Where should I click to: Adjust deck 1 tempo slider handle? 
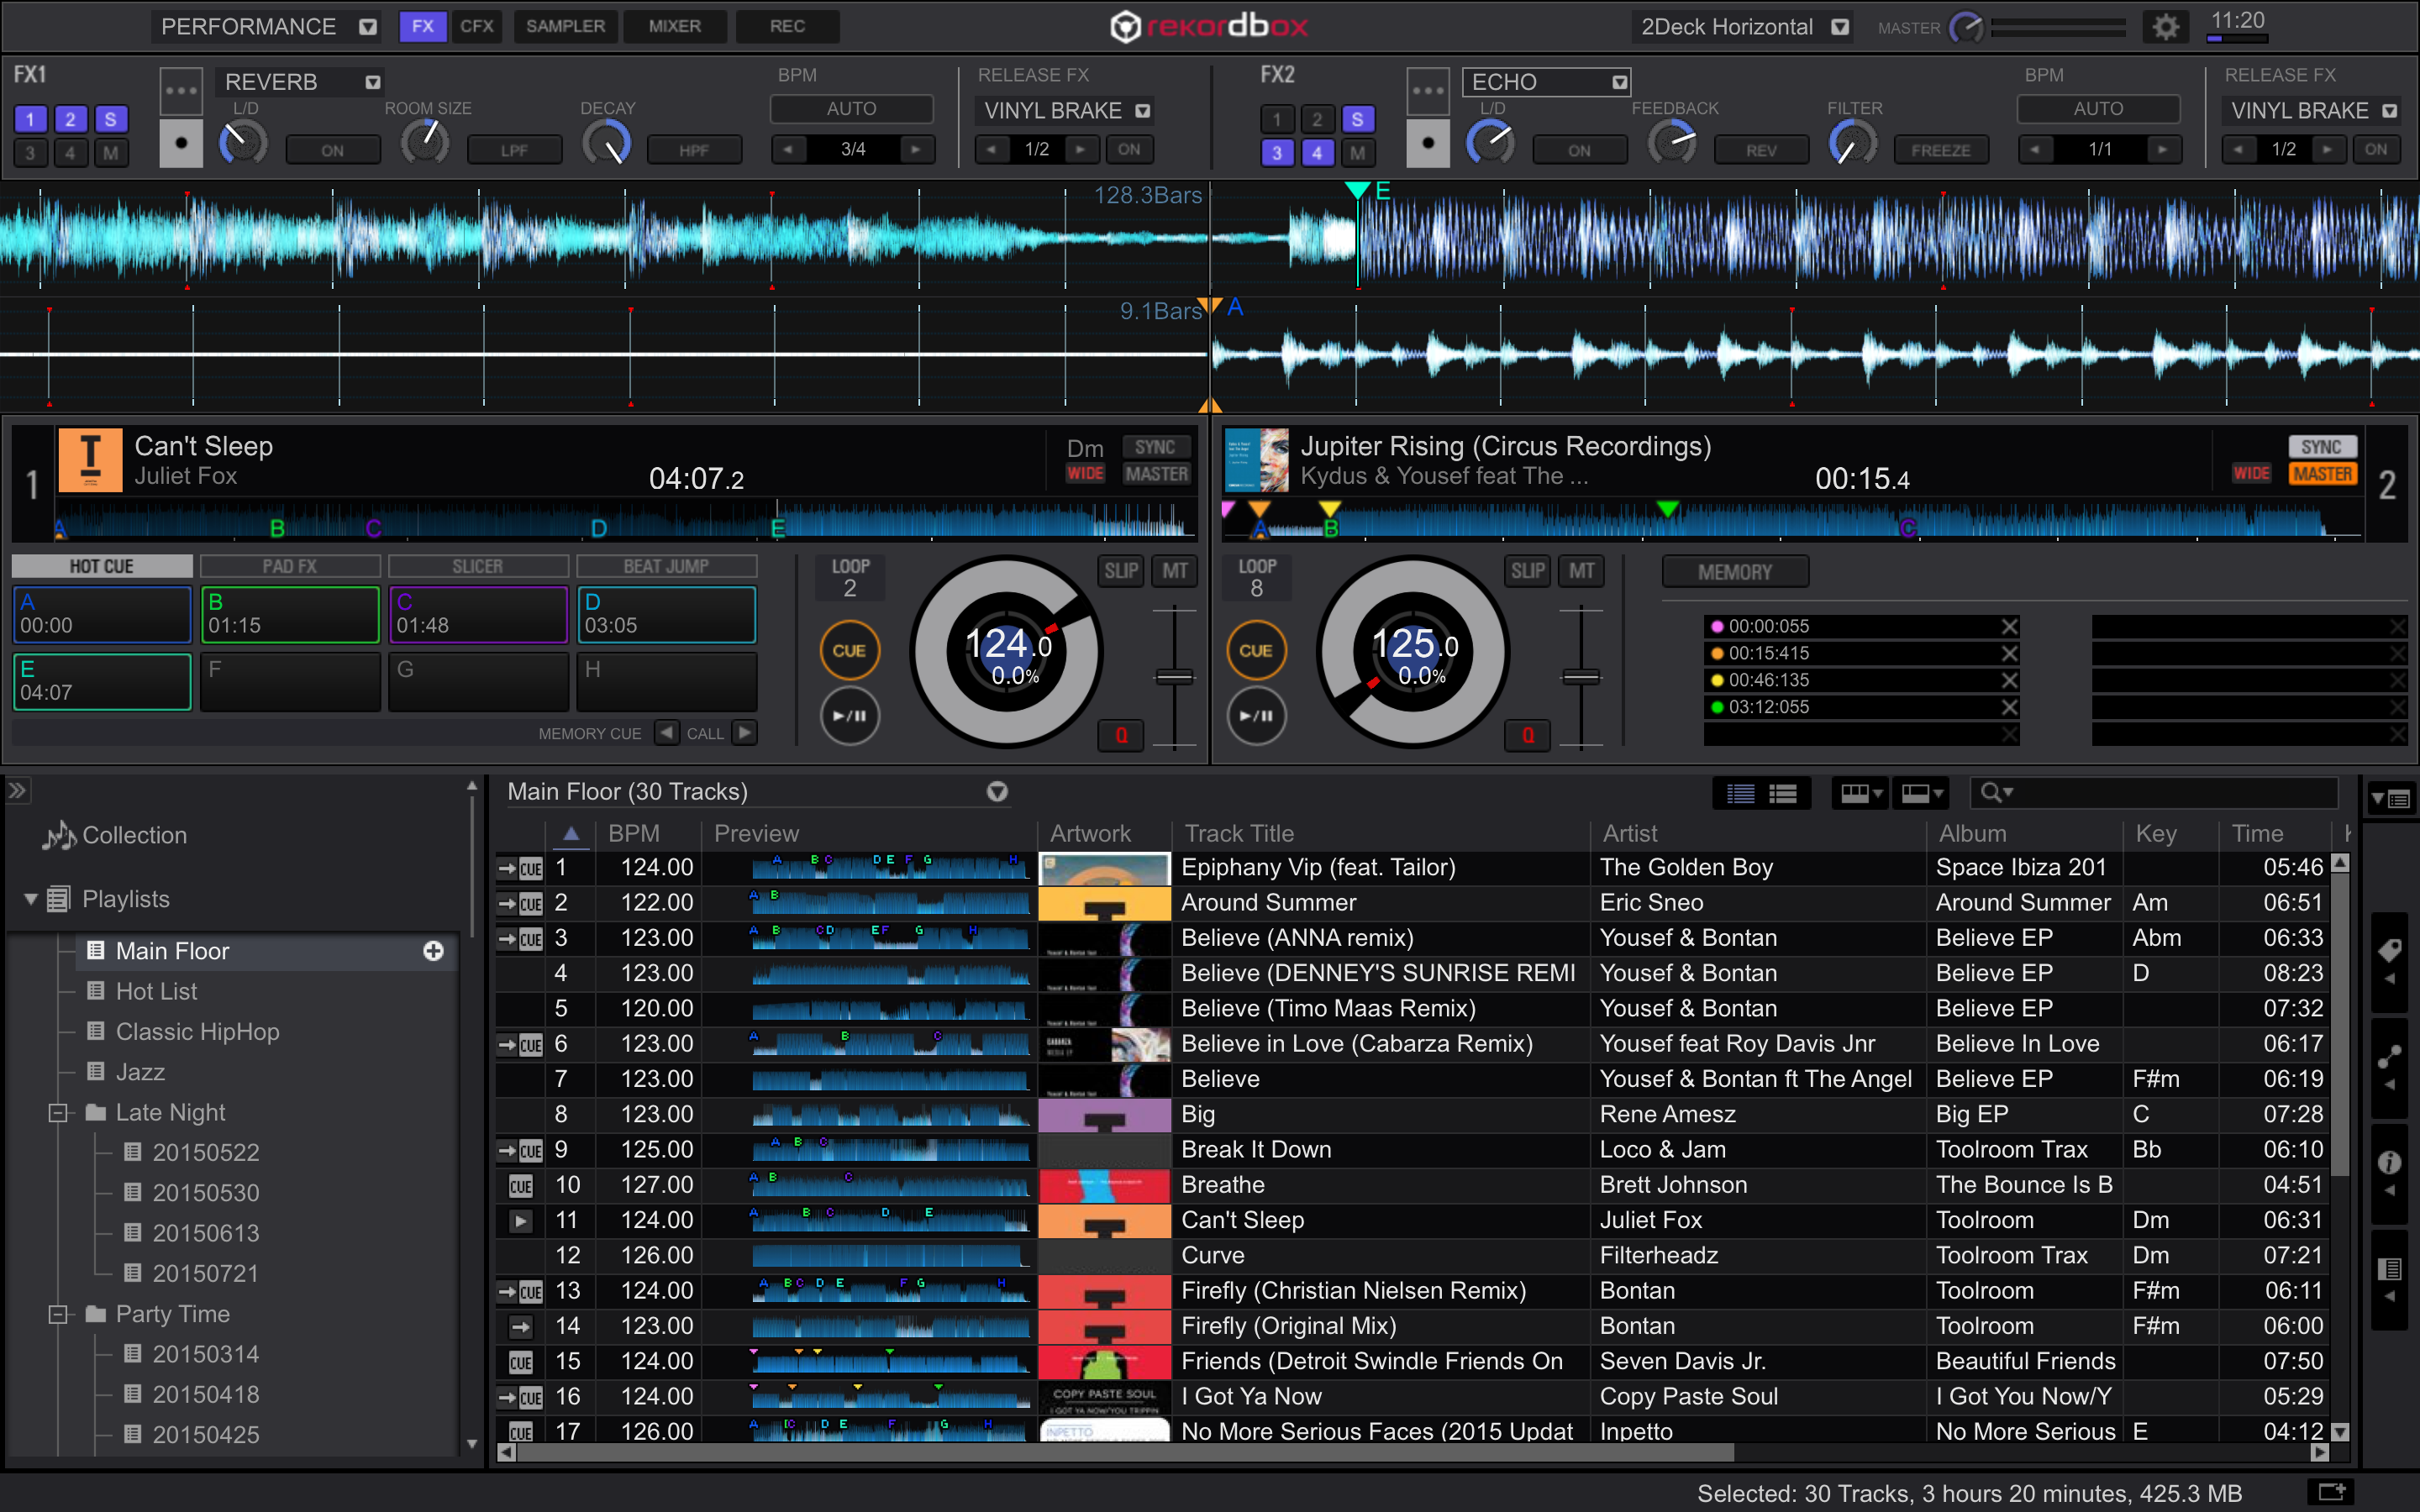(1174, 677)
